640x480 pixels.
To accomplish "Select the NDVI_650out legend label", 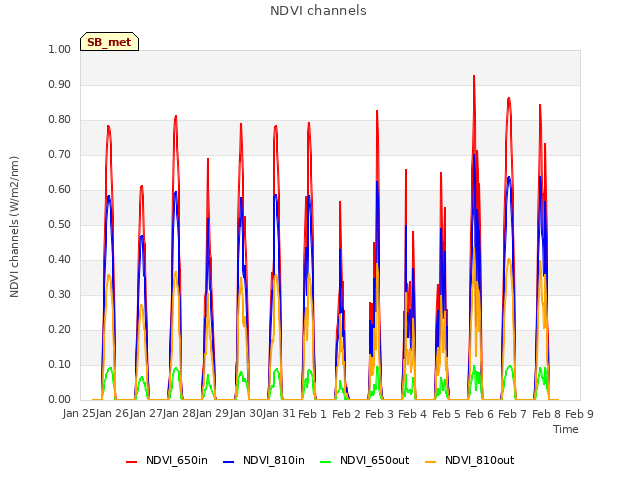I will [375, 460].
